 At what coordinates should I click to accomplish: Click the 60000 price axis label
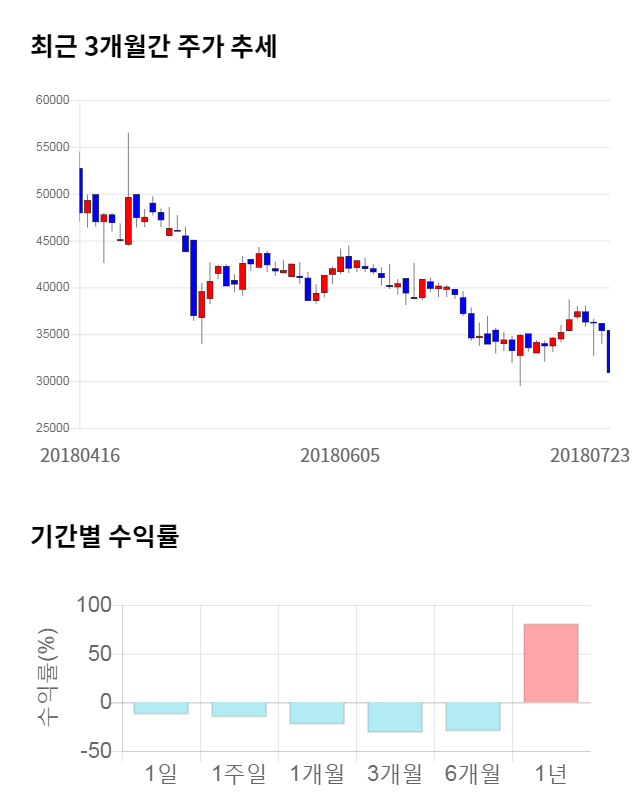click(51, 100)
